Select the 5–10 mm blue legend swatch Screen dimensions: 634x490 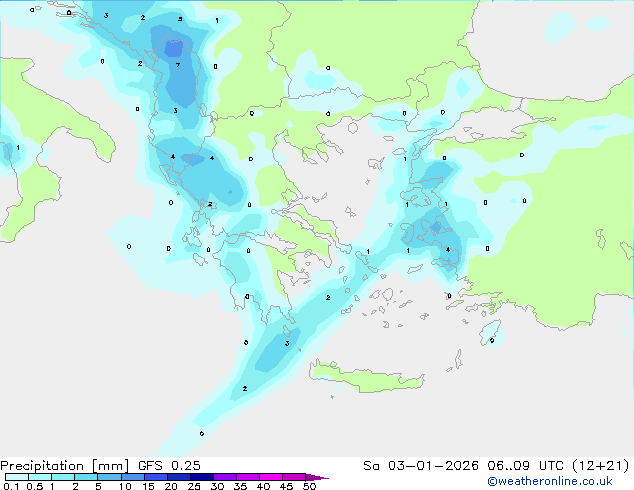(109, 477)
